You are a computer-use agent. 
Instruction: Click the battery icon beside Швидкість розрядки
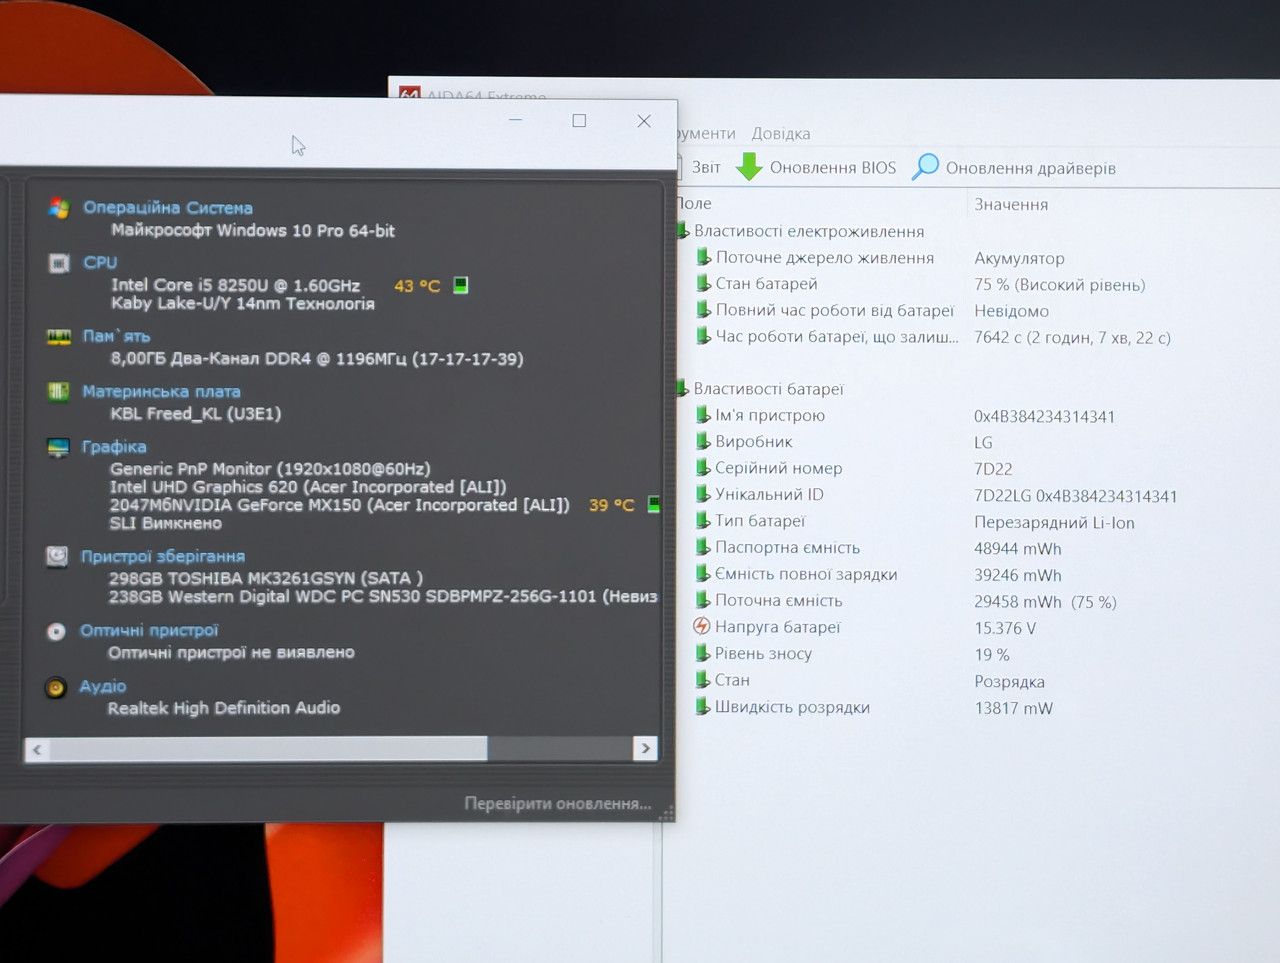(x=703, y=706)
